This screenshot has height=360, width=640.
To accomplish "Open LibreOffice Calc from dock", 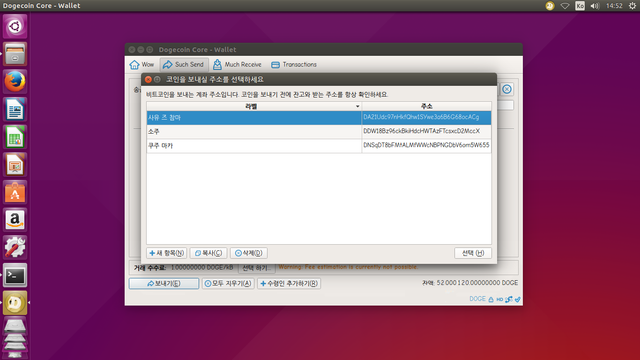I will pos(15,137).
